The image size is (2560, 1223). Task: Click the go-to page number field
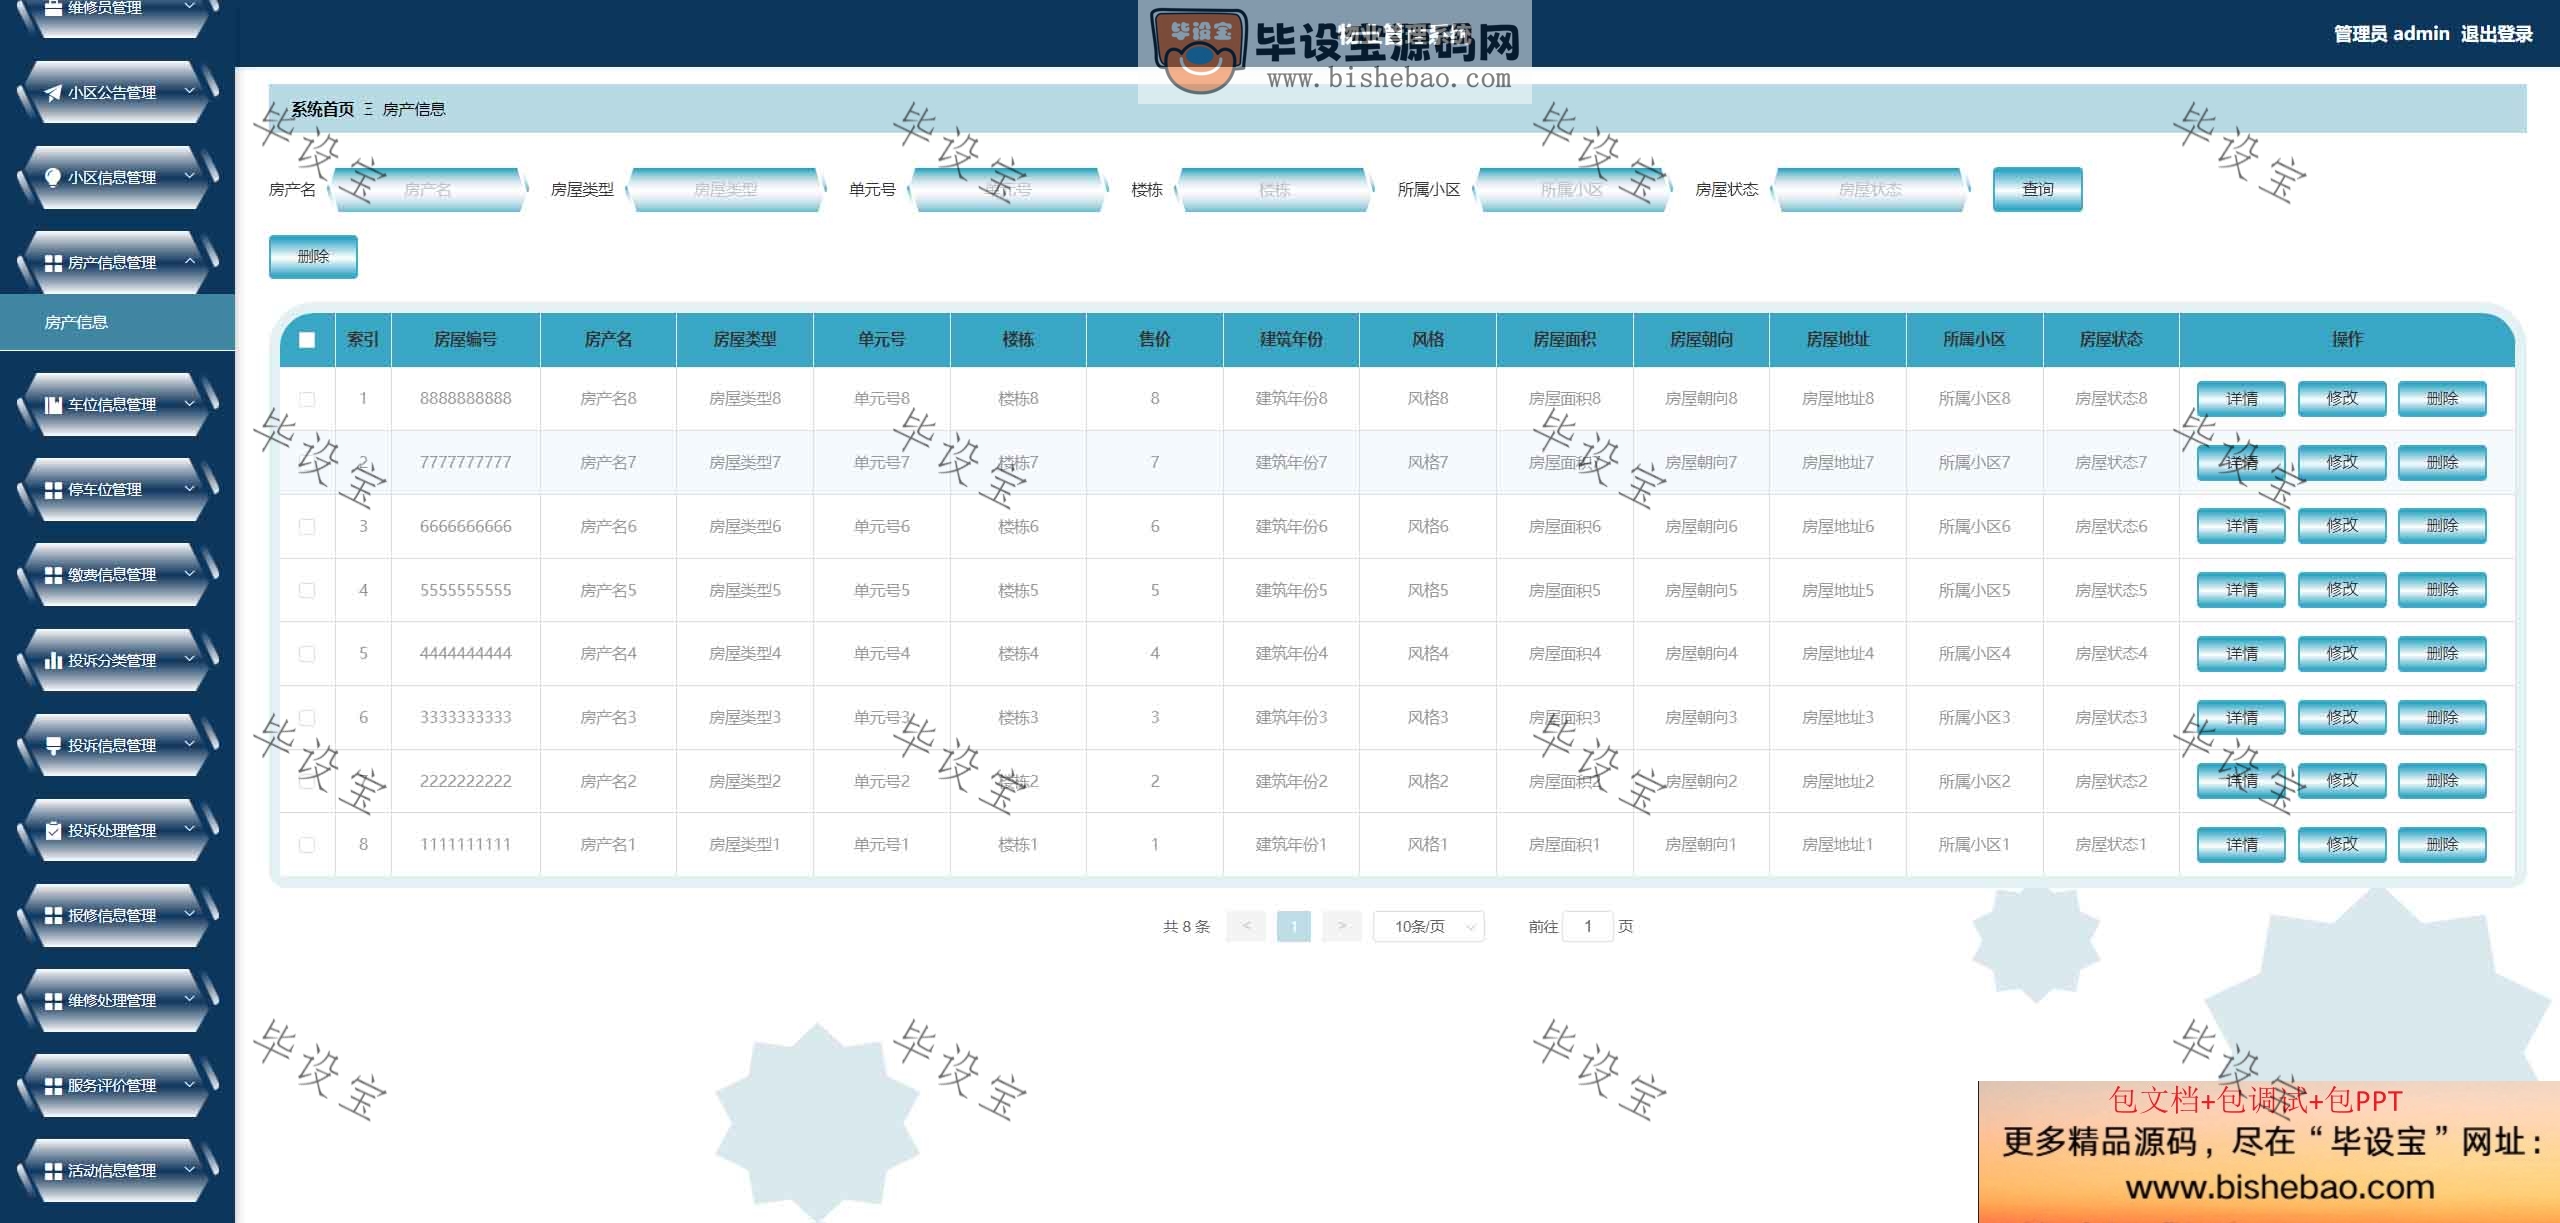pyautogui.click(x=1587, y=926)
